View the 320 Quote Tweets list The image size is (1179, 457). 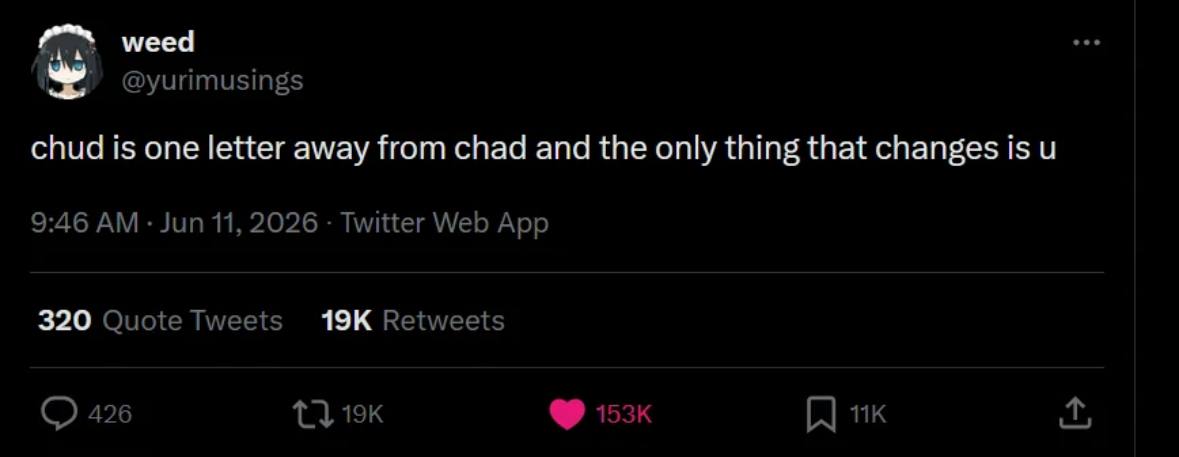click(x=160, y=321)
